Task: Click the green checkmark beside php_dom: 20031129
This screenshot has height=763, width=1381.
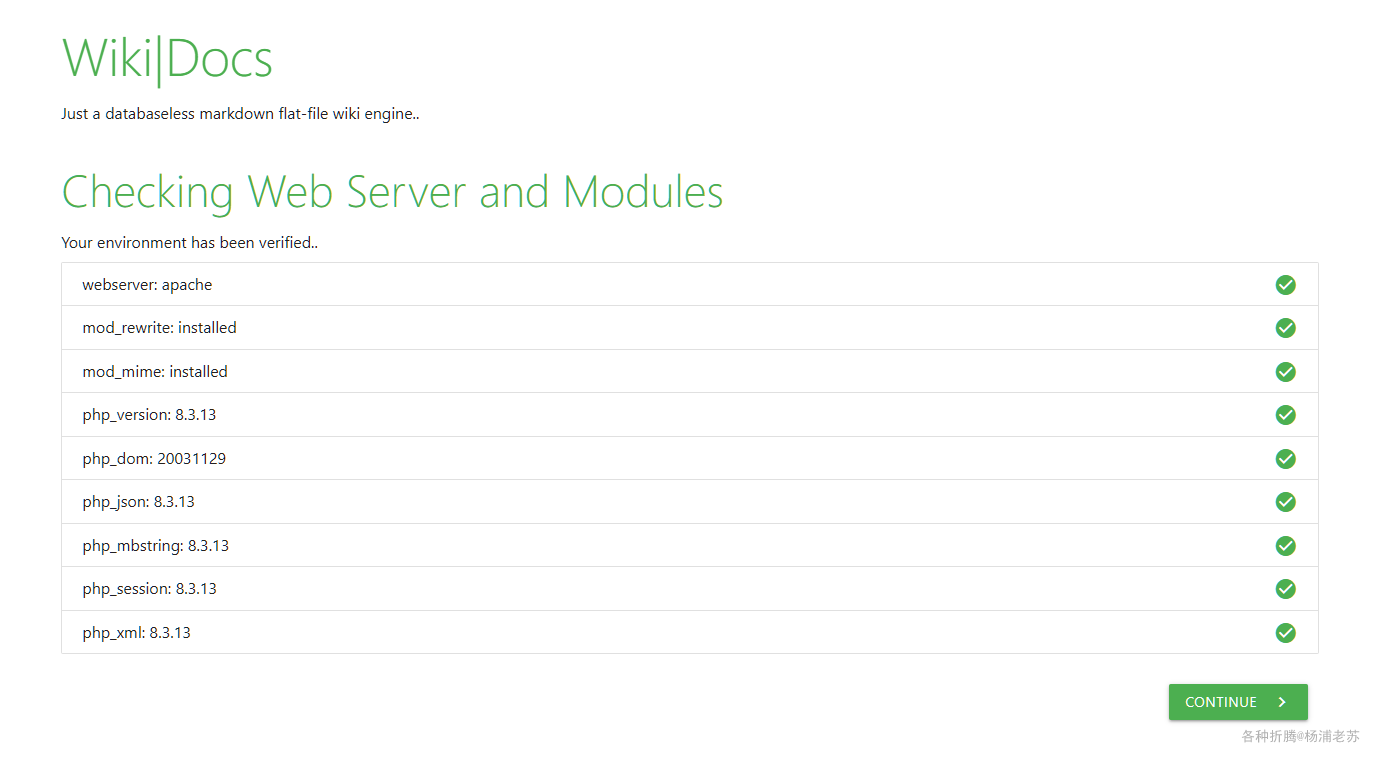Action: [x=1286, y=459]
